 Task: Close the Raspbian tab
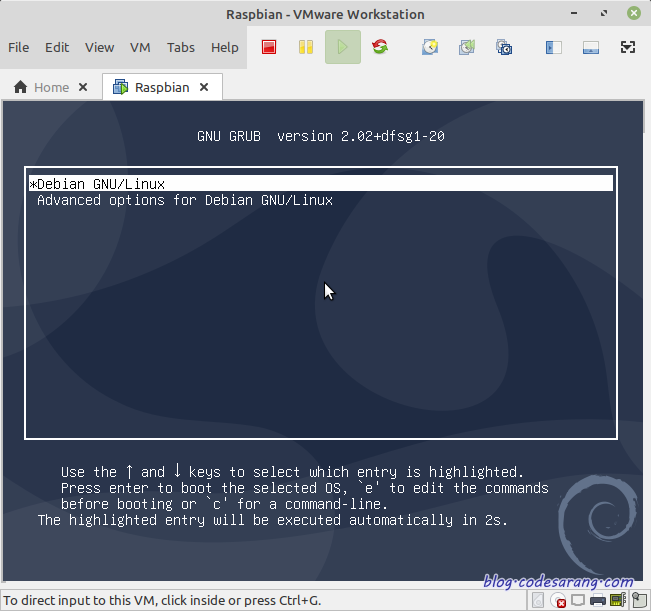204,87
